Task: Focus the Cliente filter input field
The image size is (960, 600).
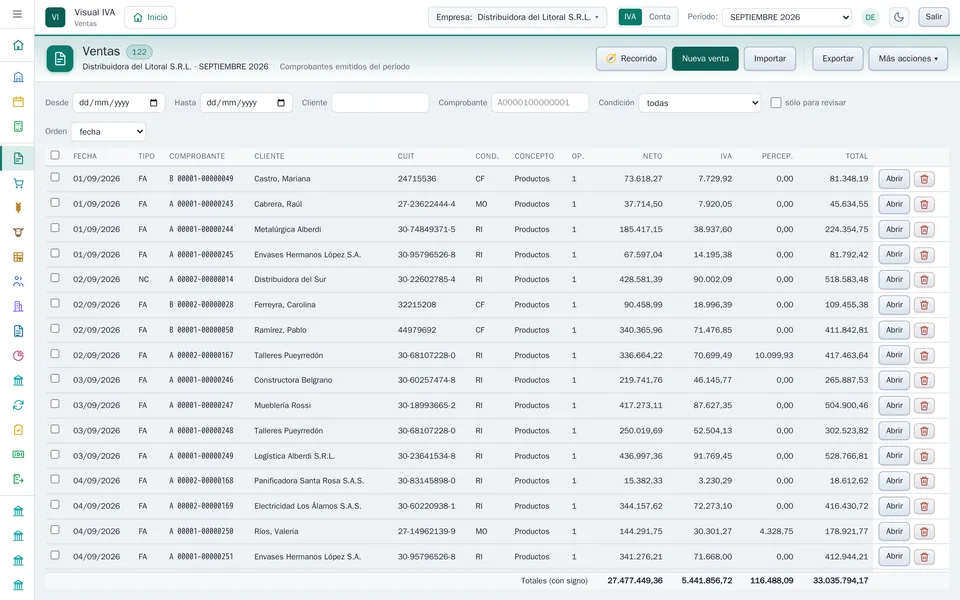Action: point(380,103)
